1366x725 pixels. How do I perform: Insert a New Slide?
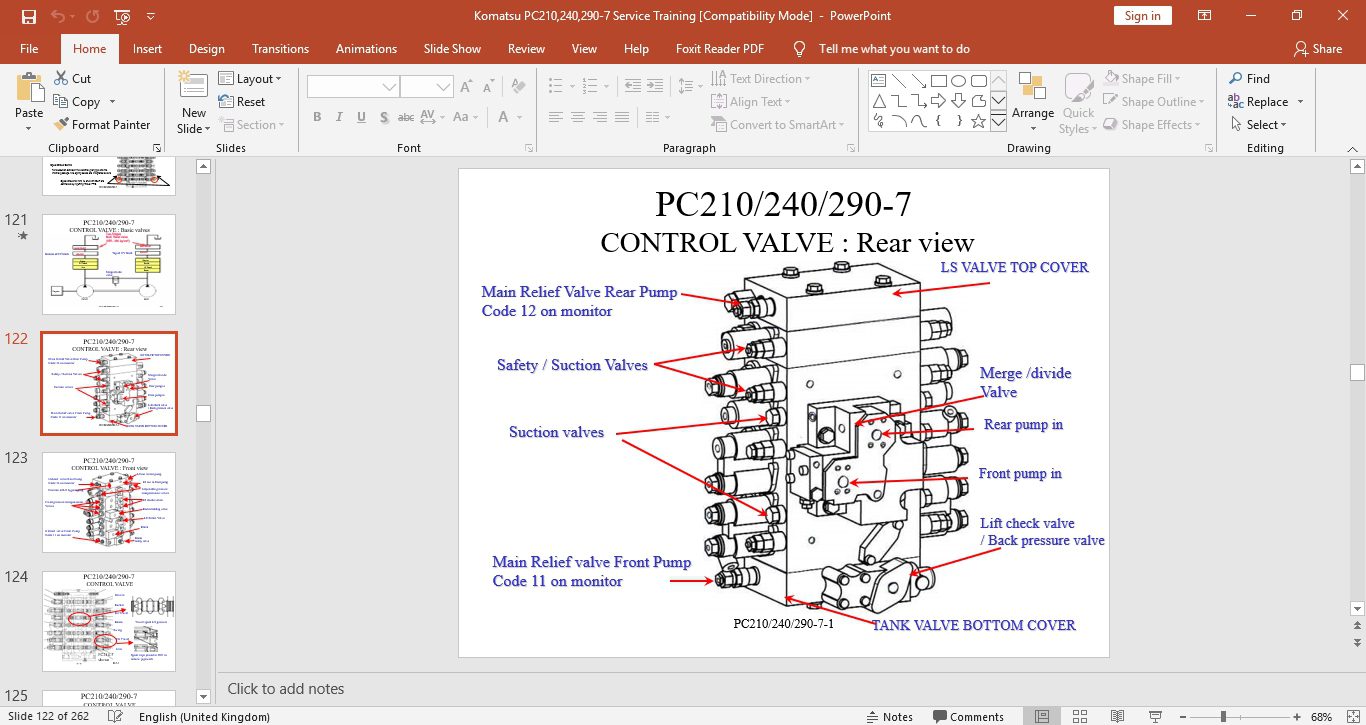click(194, 101)
